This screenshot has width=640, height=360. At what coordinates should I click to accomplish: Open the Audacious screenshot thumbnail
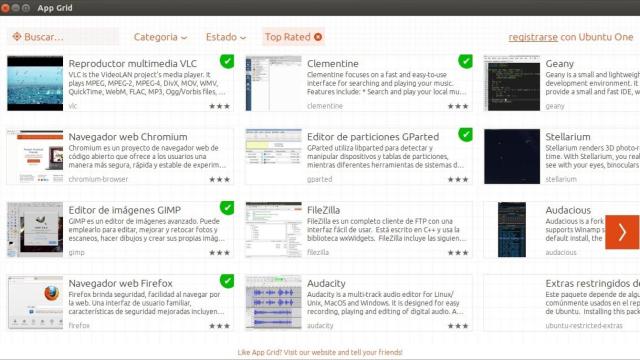(x=512, y=229)
